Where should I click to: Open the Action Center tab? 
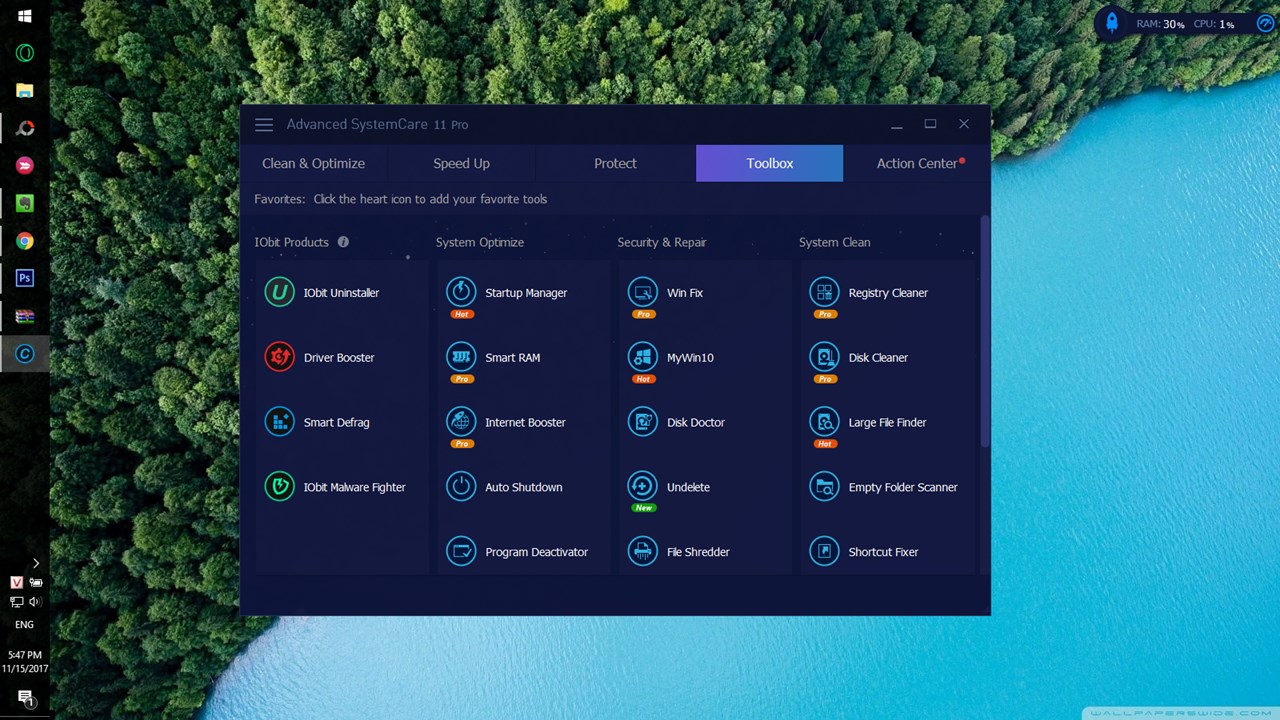[x=917, y=163]
